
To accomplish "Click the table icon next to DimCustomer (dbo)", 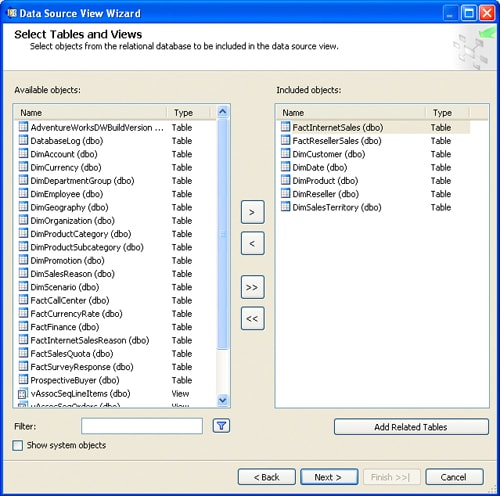I will tap(285, 154).
